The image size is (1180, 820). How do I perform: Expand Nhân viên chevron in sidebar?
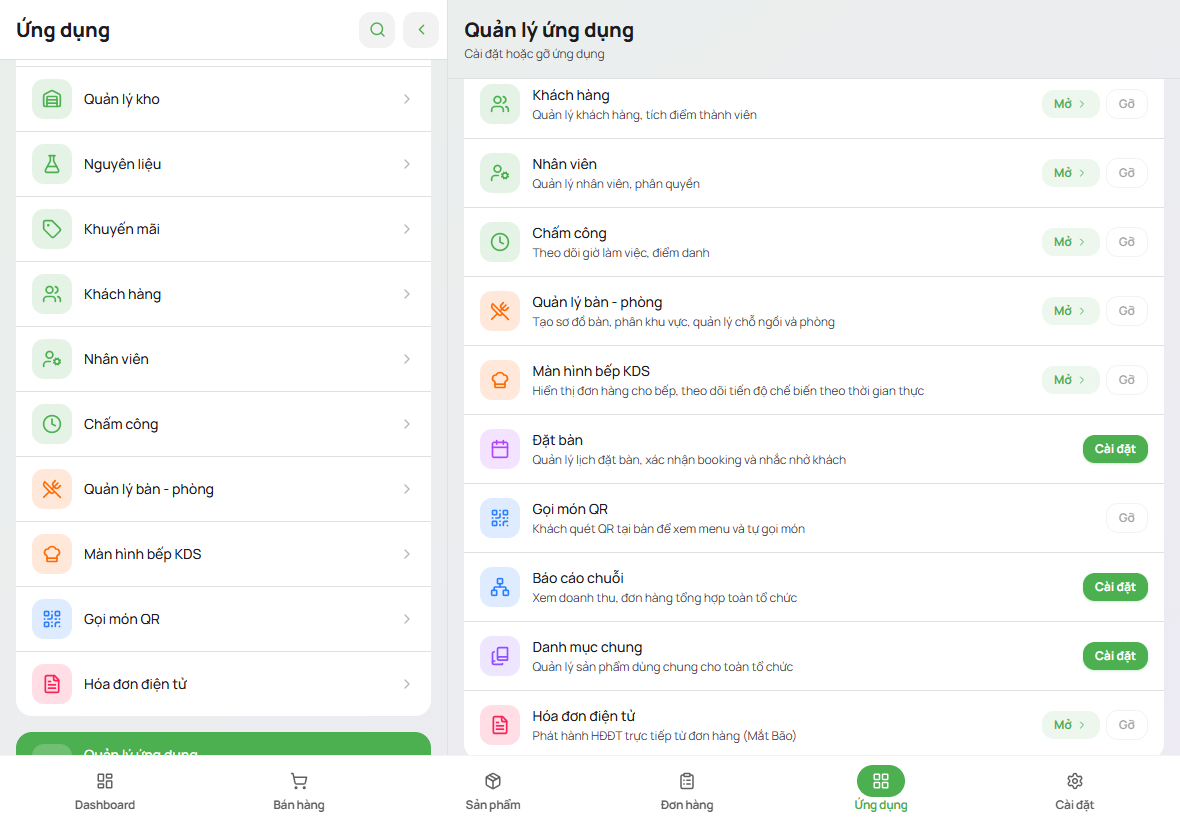(x=406, y=359)
